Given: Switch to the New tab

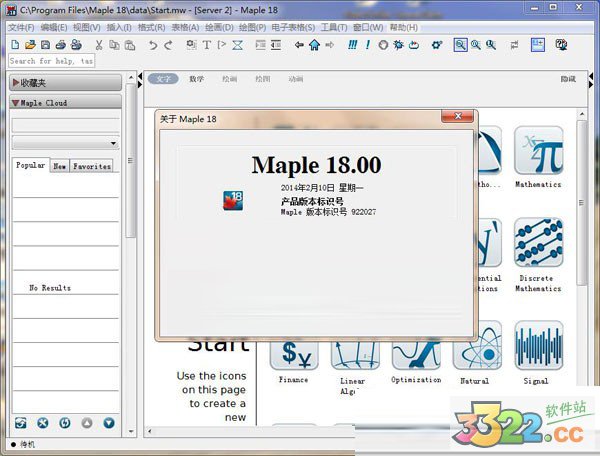Looking at the screenshot, I should click(x=59, y=166).
